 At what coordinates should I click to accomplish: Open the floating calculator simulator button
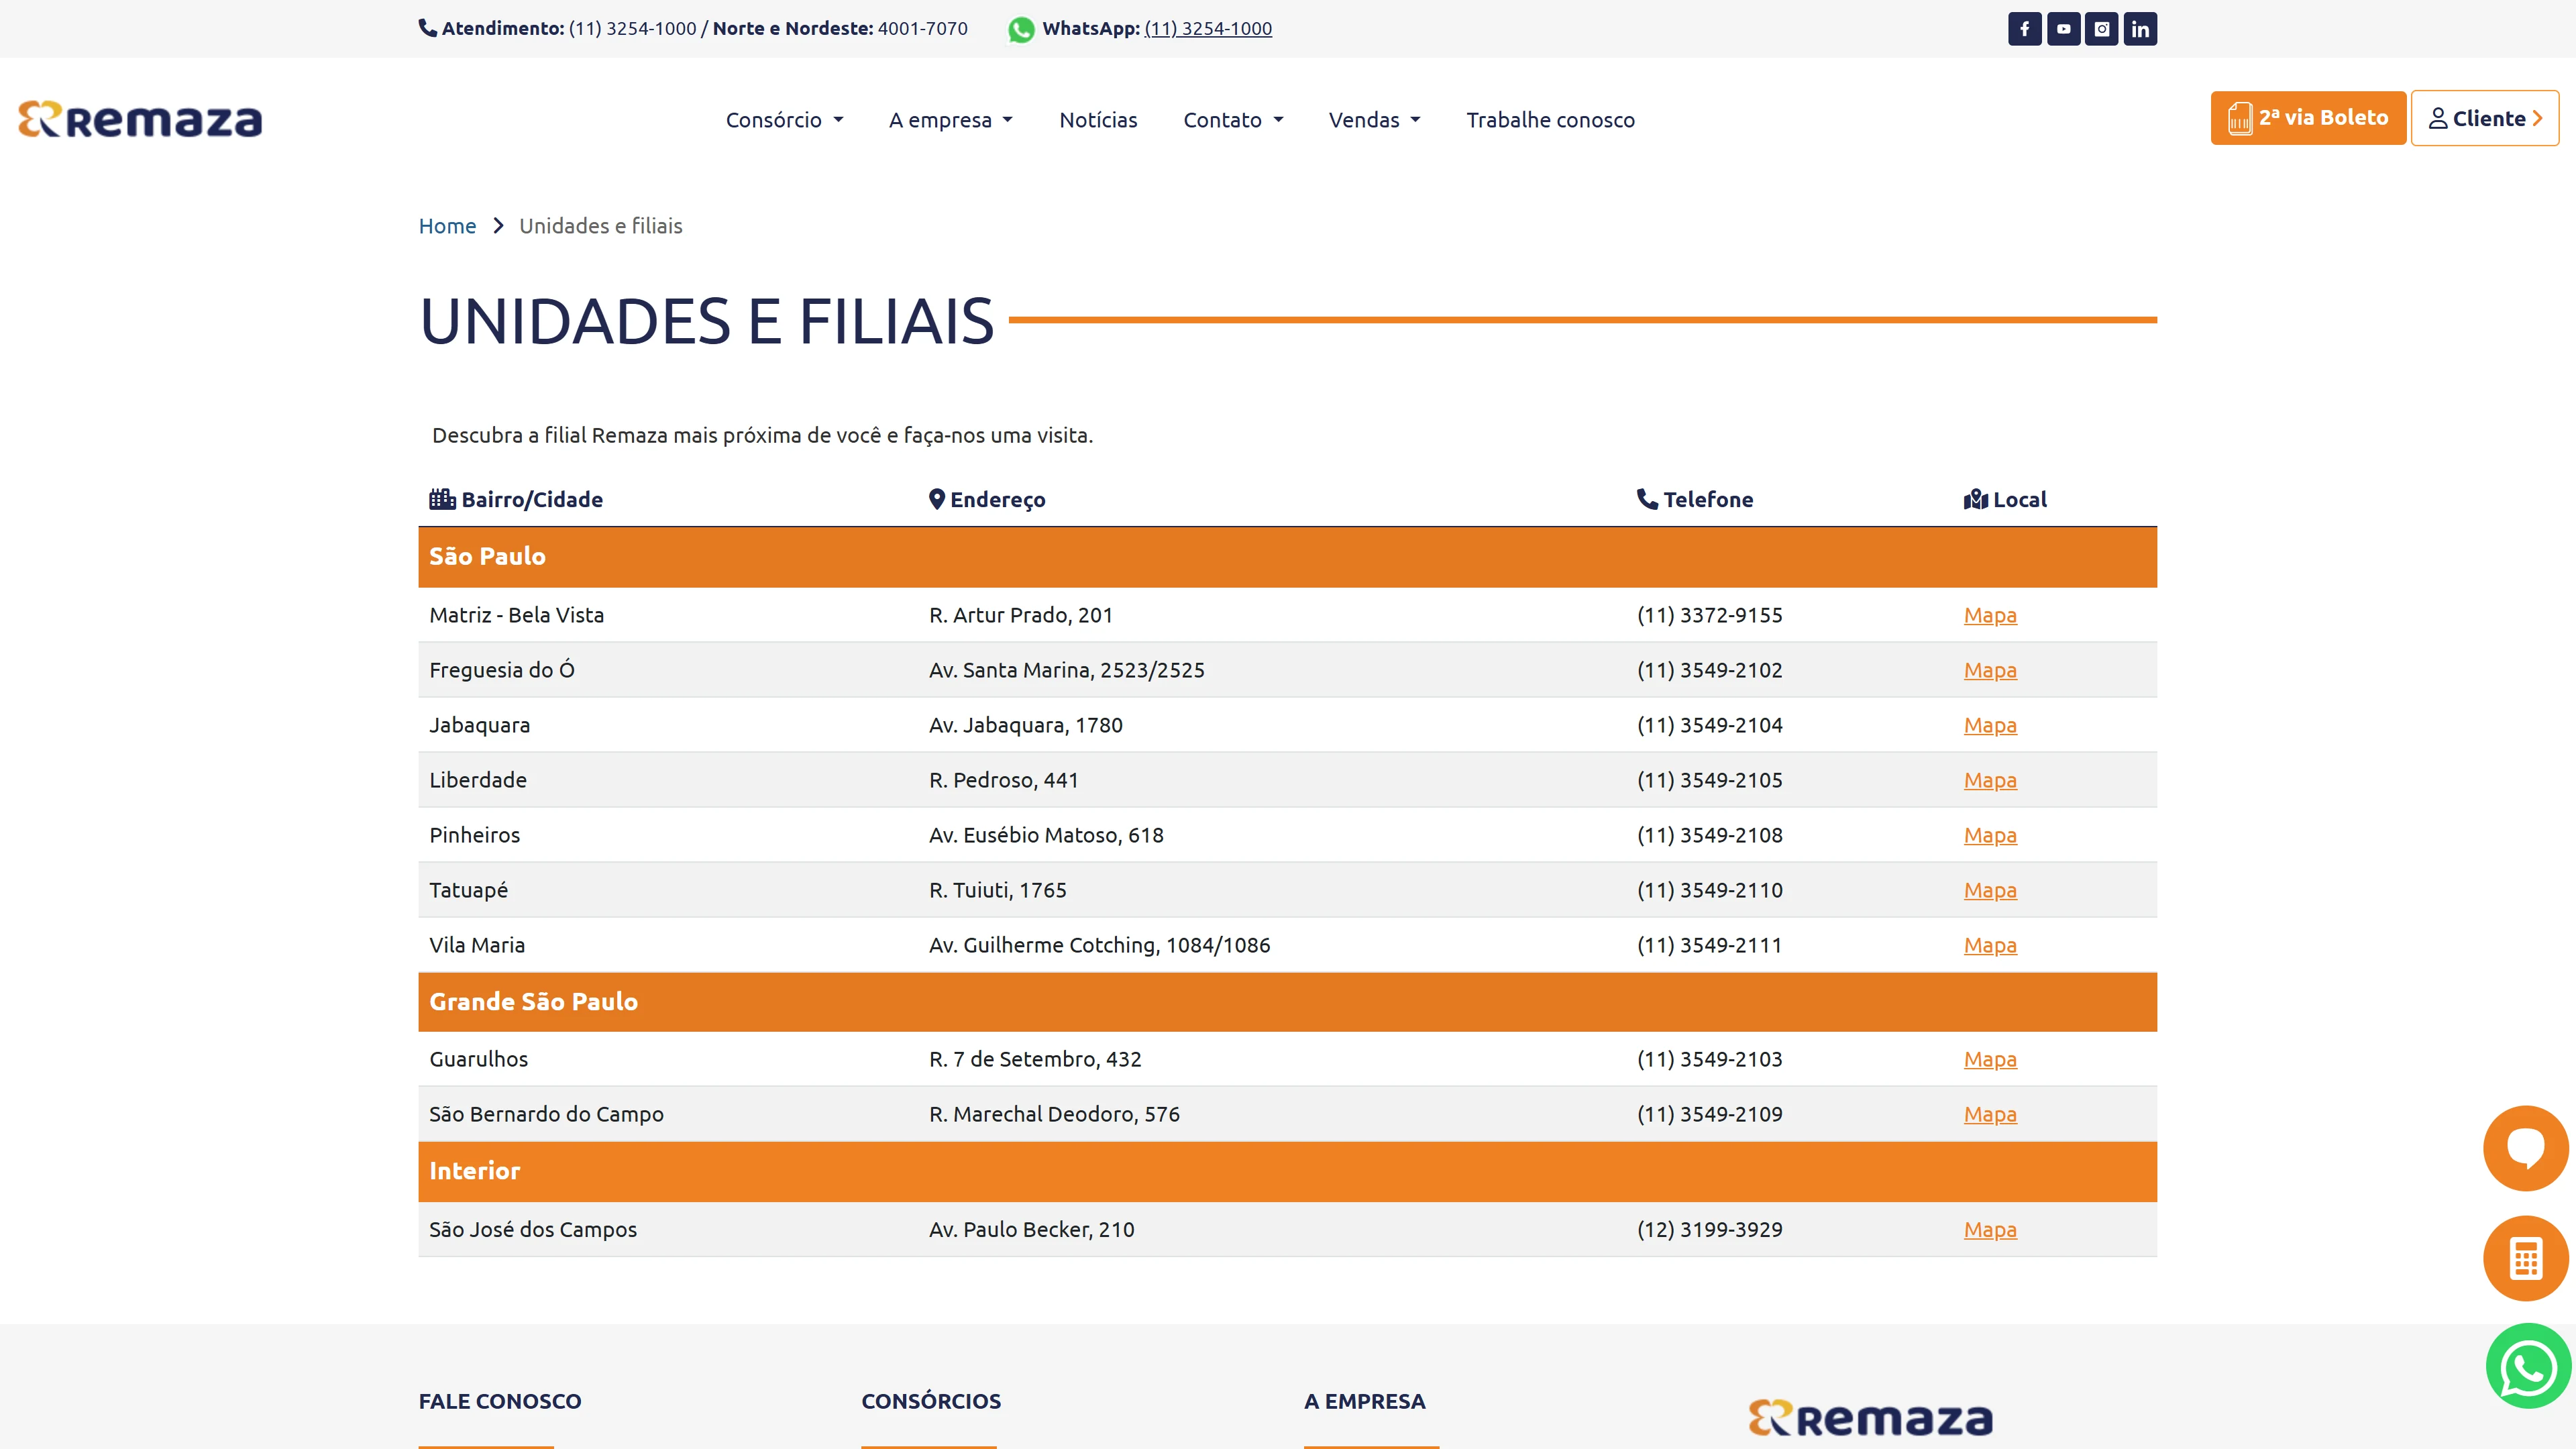(2526, 1258)
